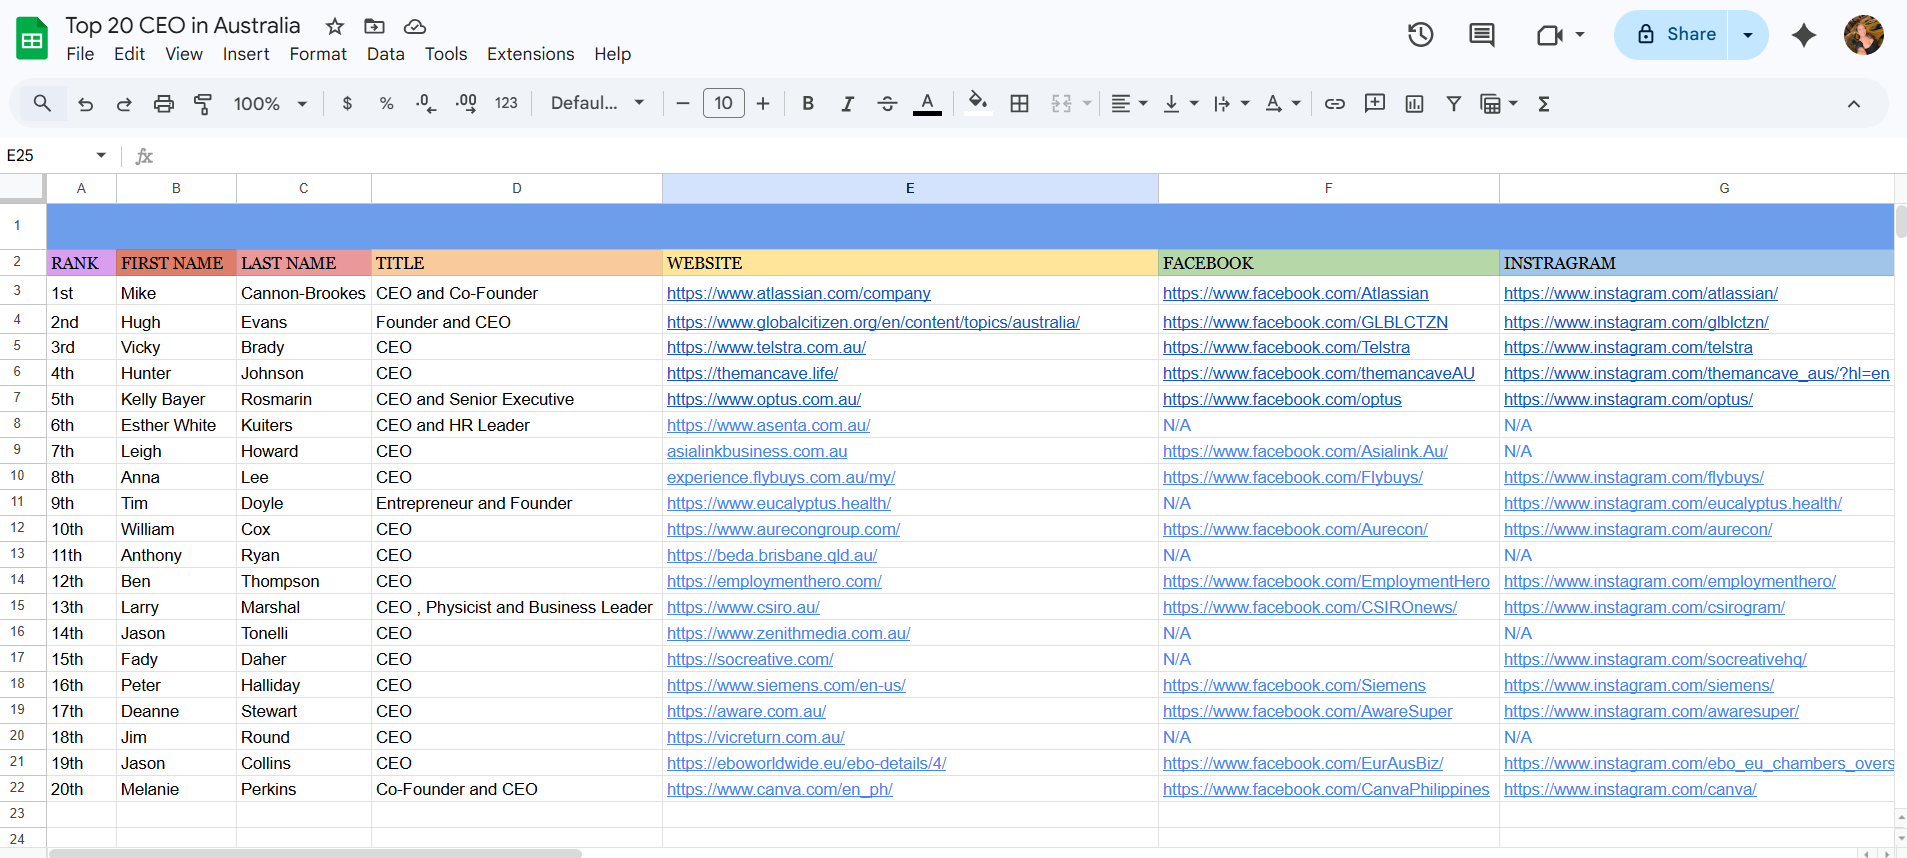This screenshot has width=1907, height=858.
Task: Open the Optus Instagram link
Action: [1628, 399]
